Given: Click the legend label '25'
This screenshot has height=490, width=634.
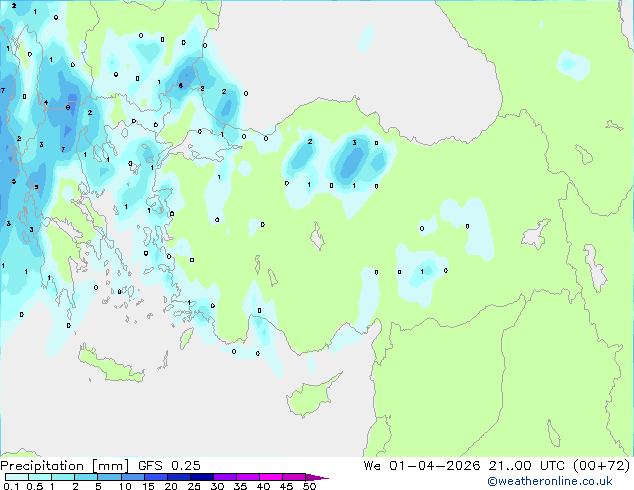Looking at the screenshot, I should click(194, 486).
